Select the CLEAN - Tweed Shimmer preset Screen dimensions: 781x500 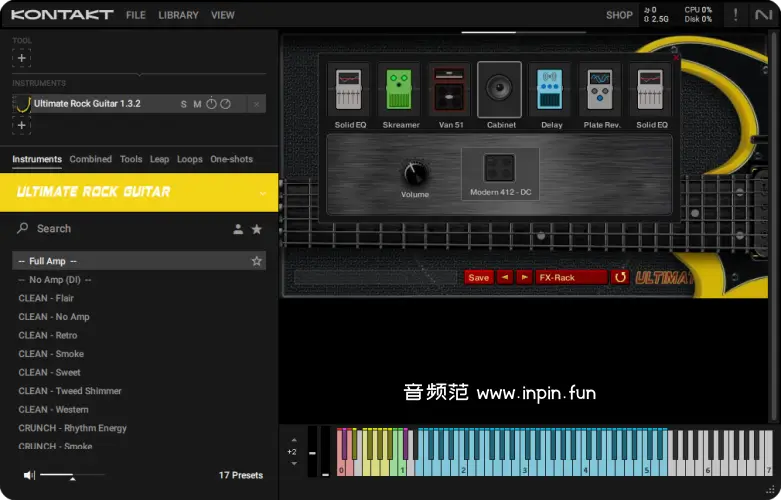coord(70,391)
